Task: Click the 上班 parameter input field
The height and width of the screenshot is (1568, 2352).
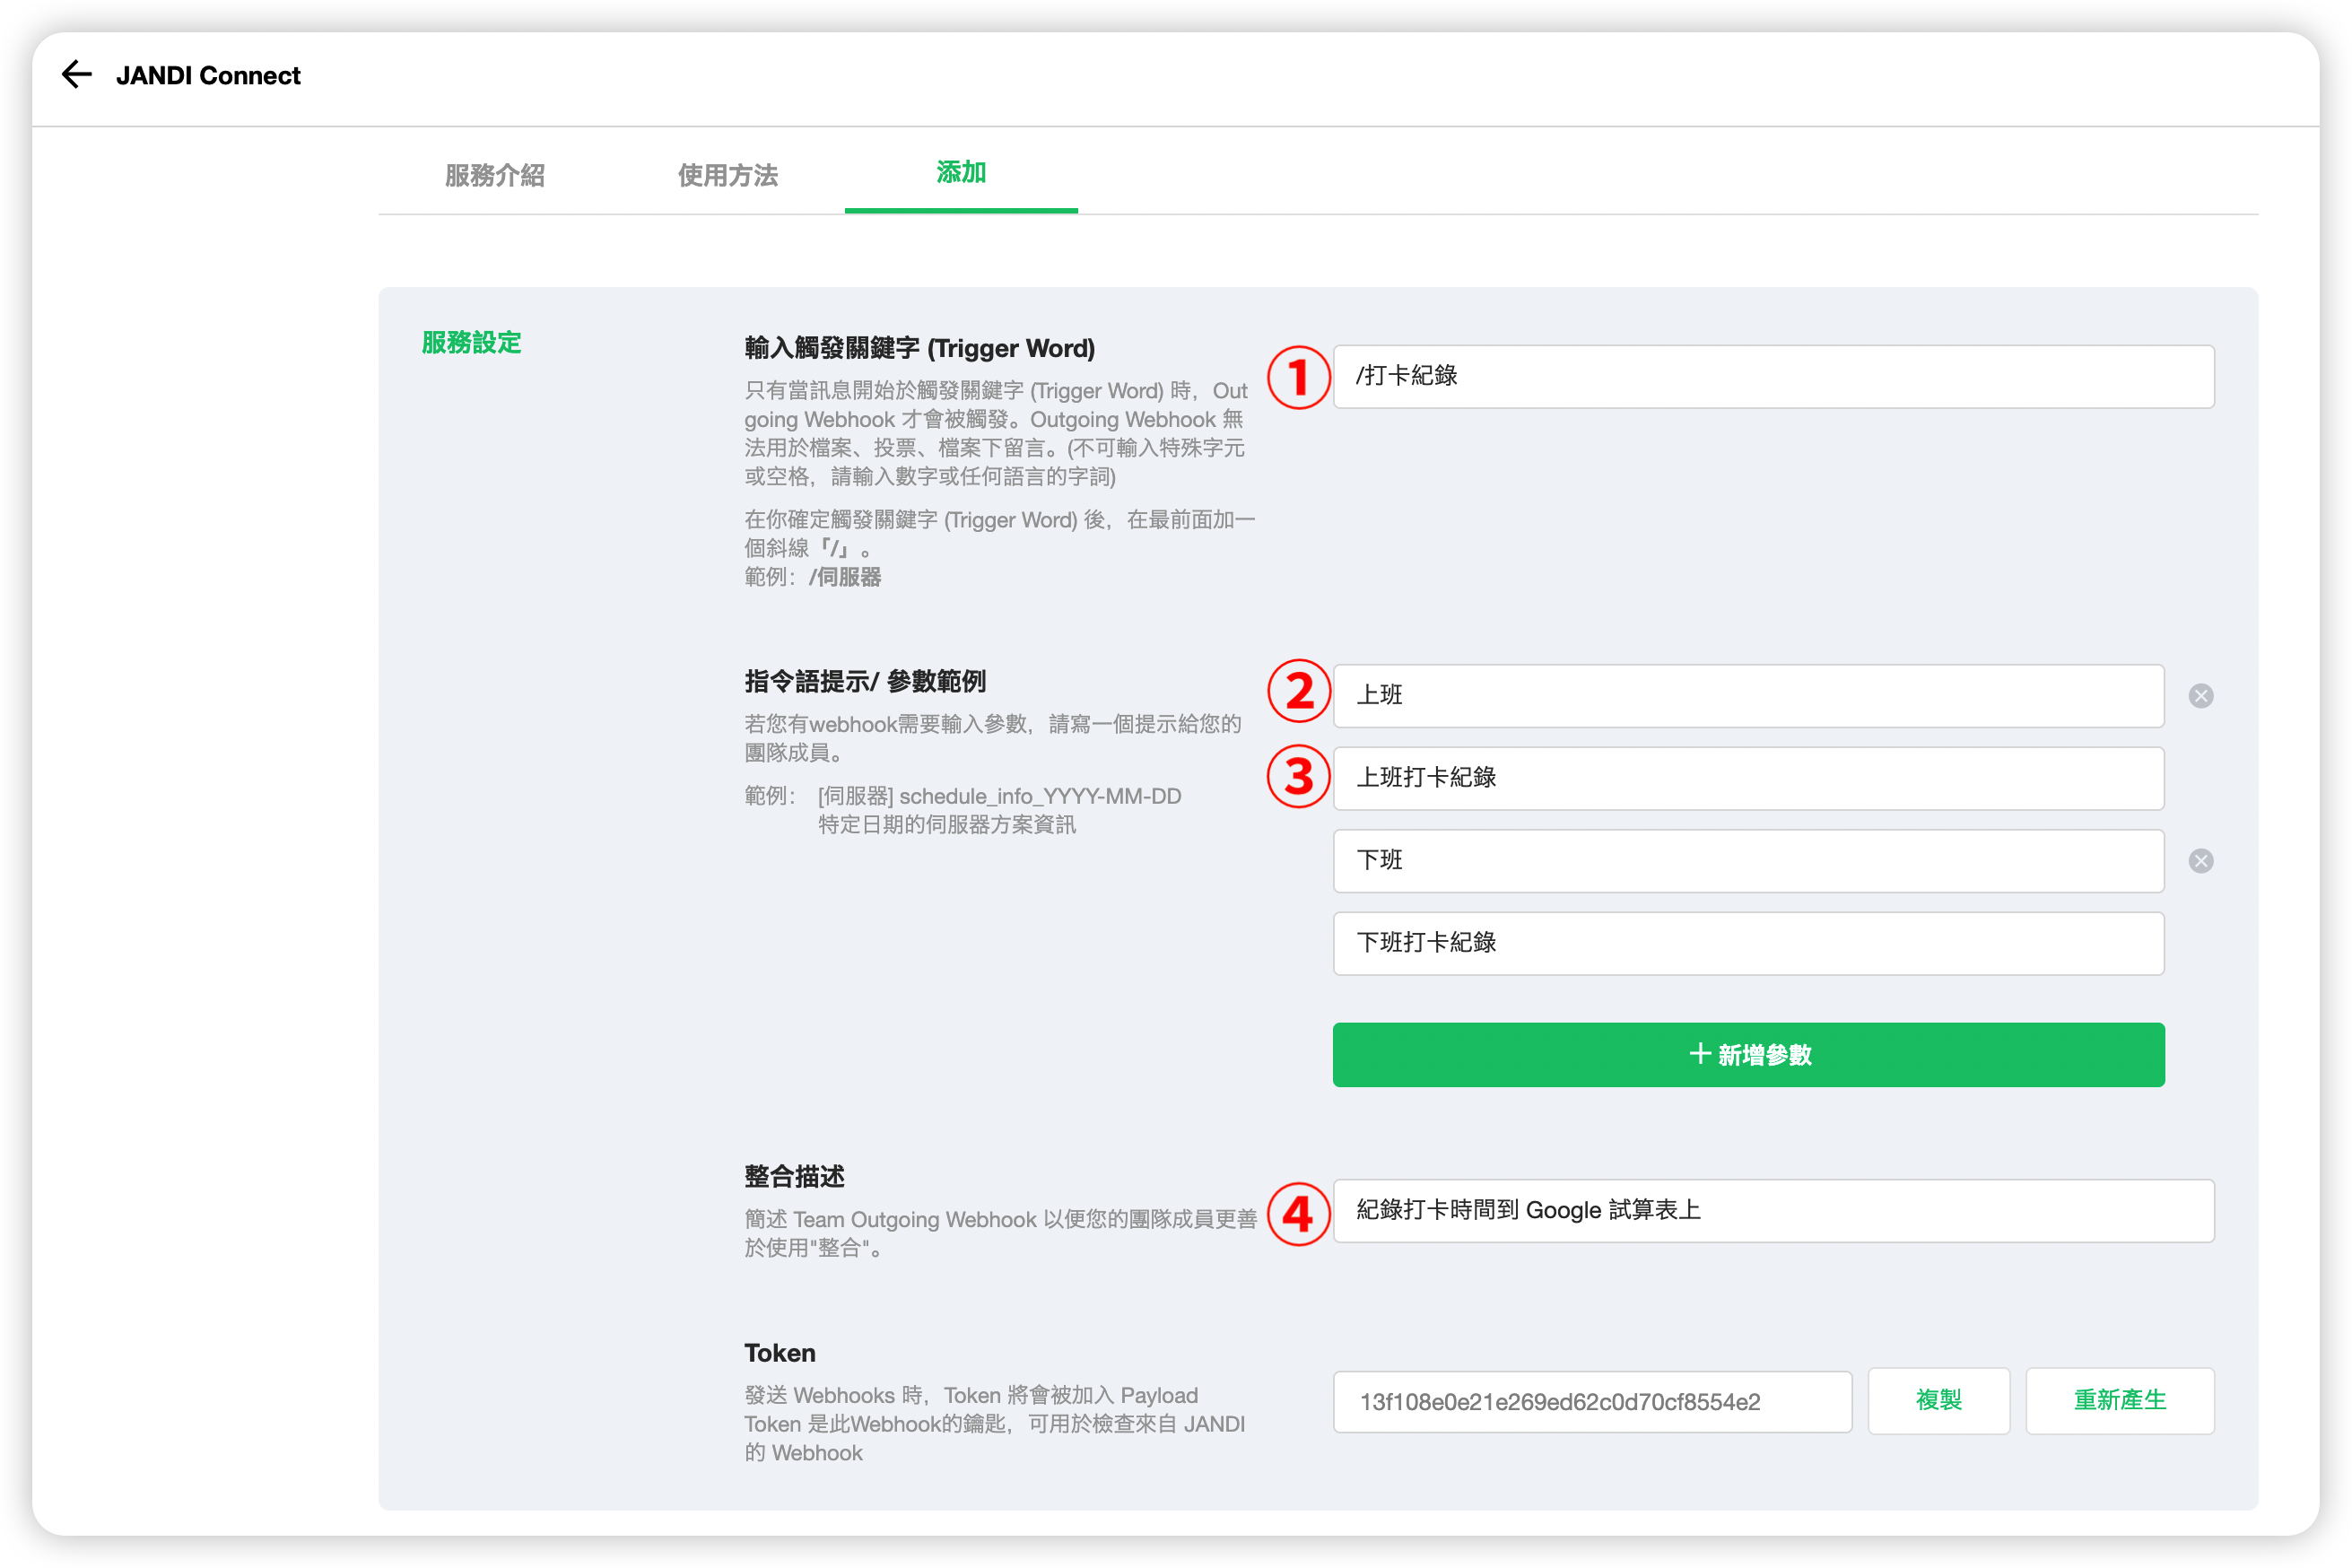Action: pos(1748,696)
